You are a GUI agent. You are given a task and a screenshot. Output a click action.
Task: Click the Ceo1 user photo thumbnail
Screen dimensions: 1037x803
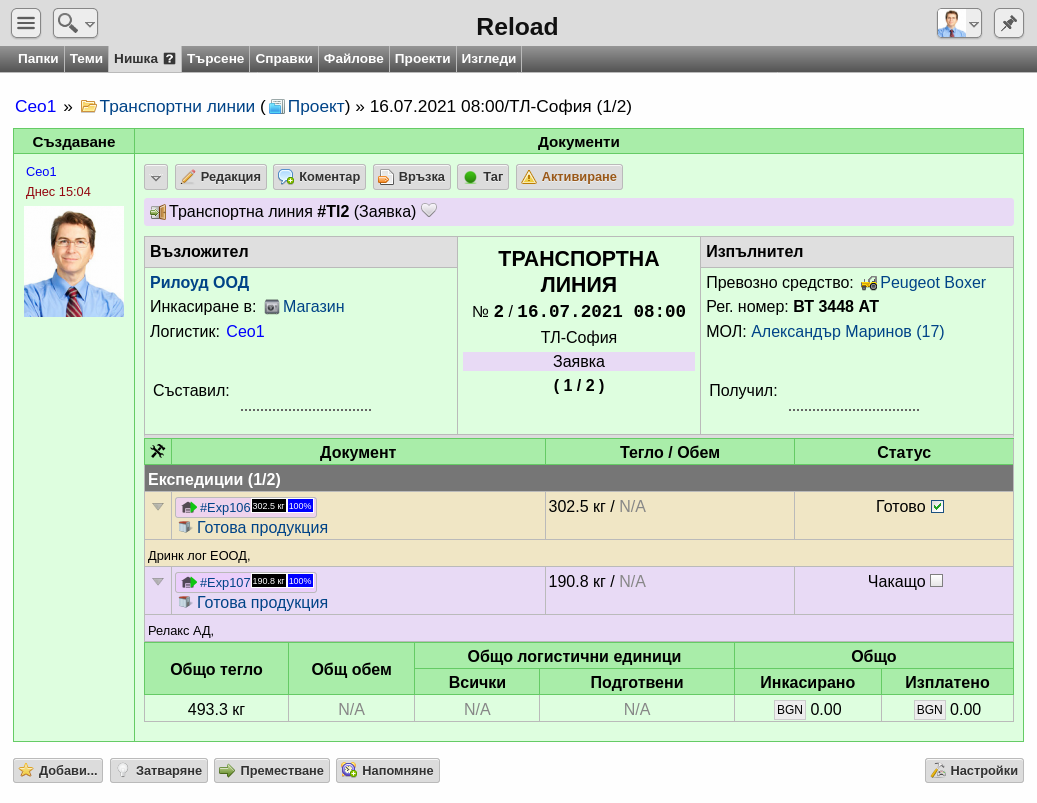(x=74, y=261)
